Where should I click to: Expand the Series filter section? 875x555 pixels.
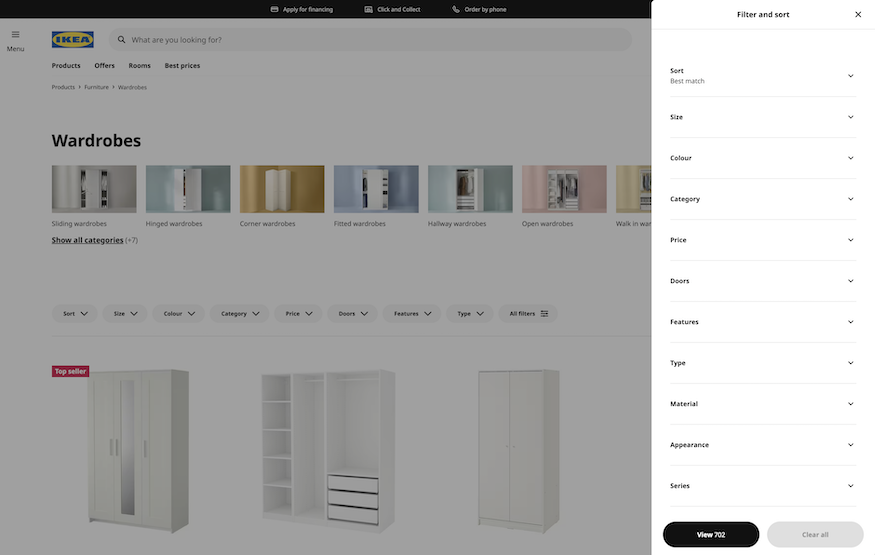pyautogui.click(x=763, y=486)
